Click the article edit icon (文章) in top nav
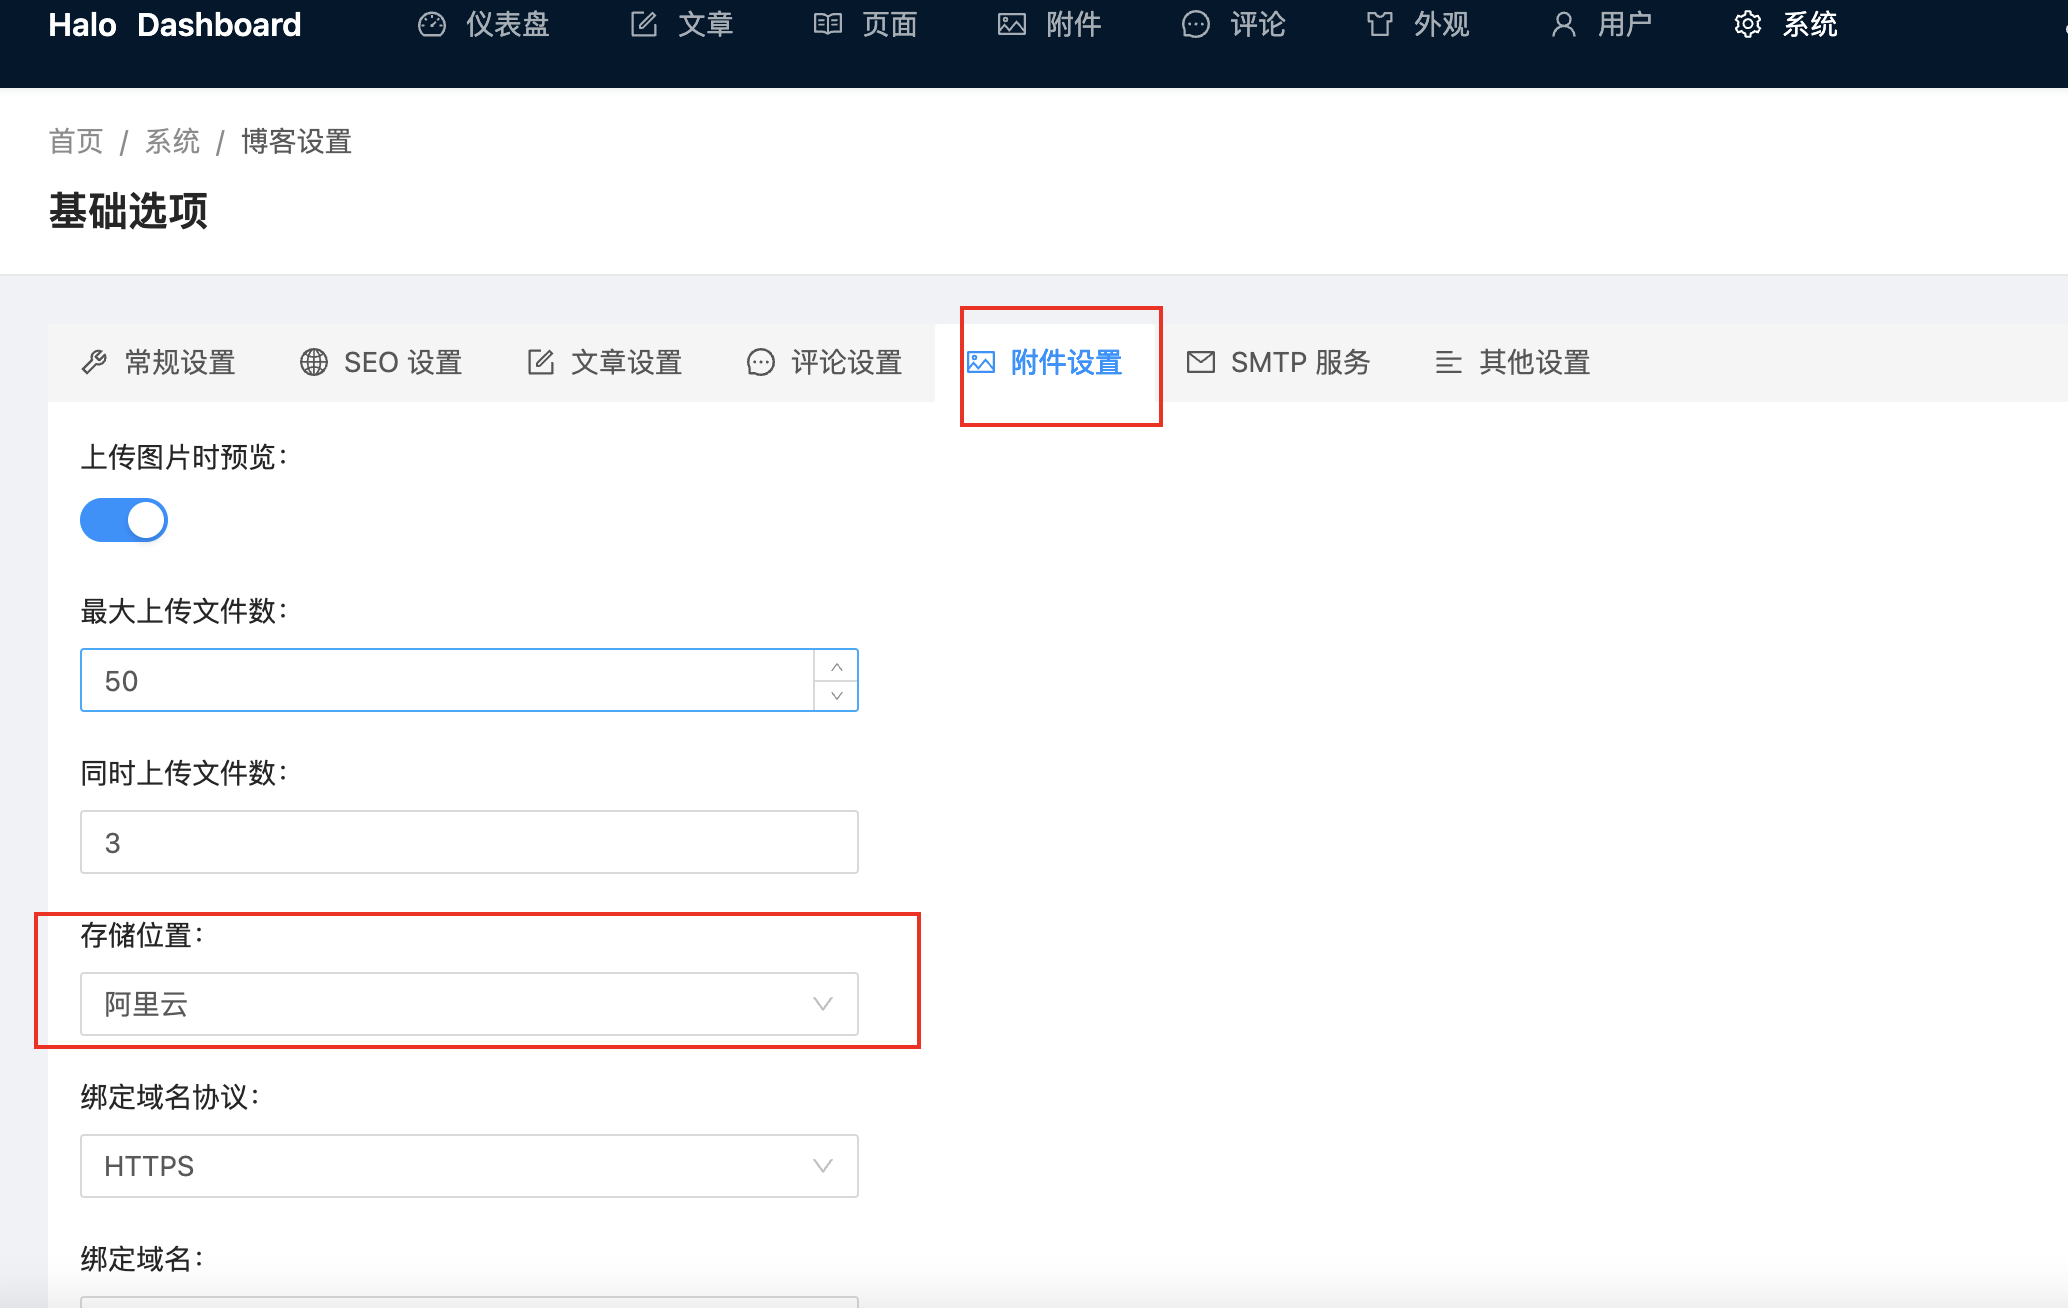The height and width of the screenshot is (1308, 2068). click(644, 25)
